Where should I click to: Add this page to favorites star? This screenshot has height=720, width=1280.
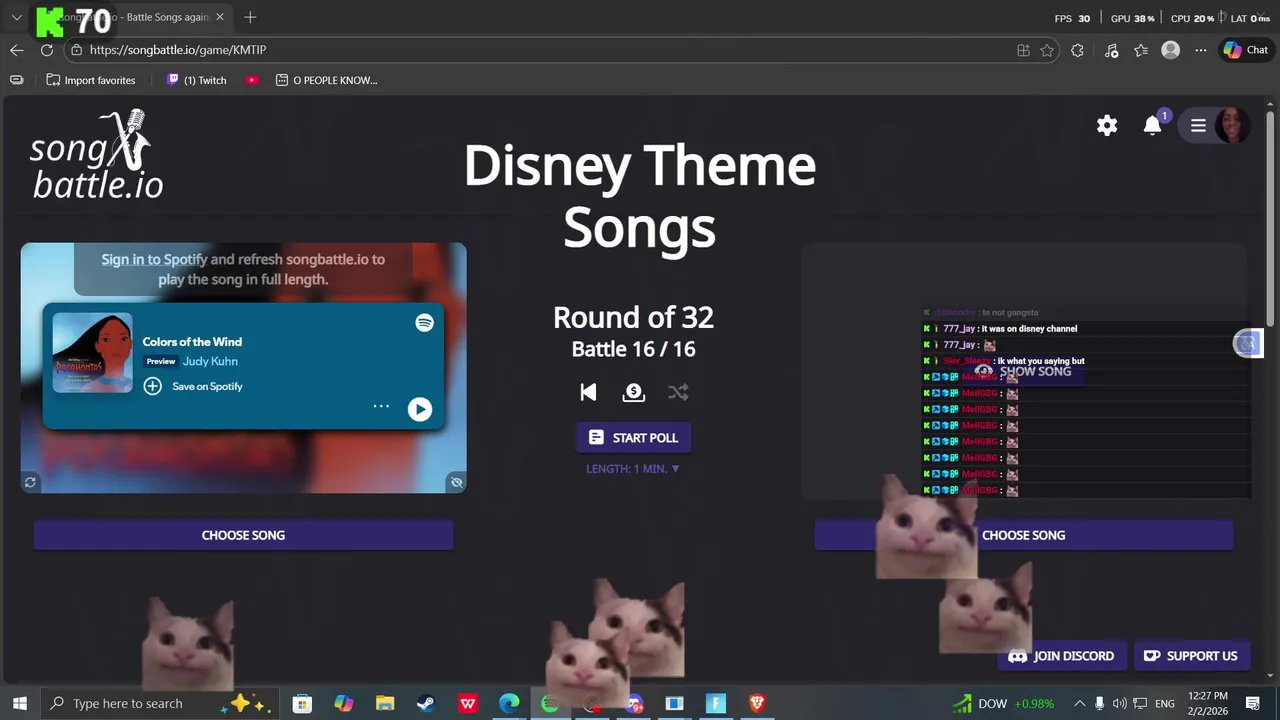[1047, 50]
